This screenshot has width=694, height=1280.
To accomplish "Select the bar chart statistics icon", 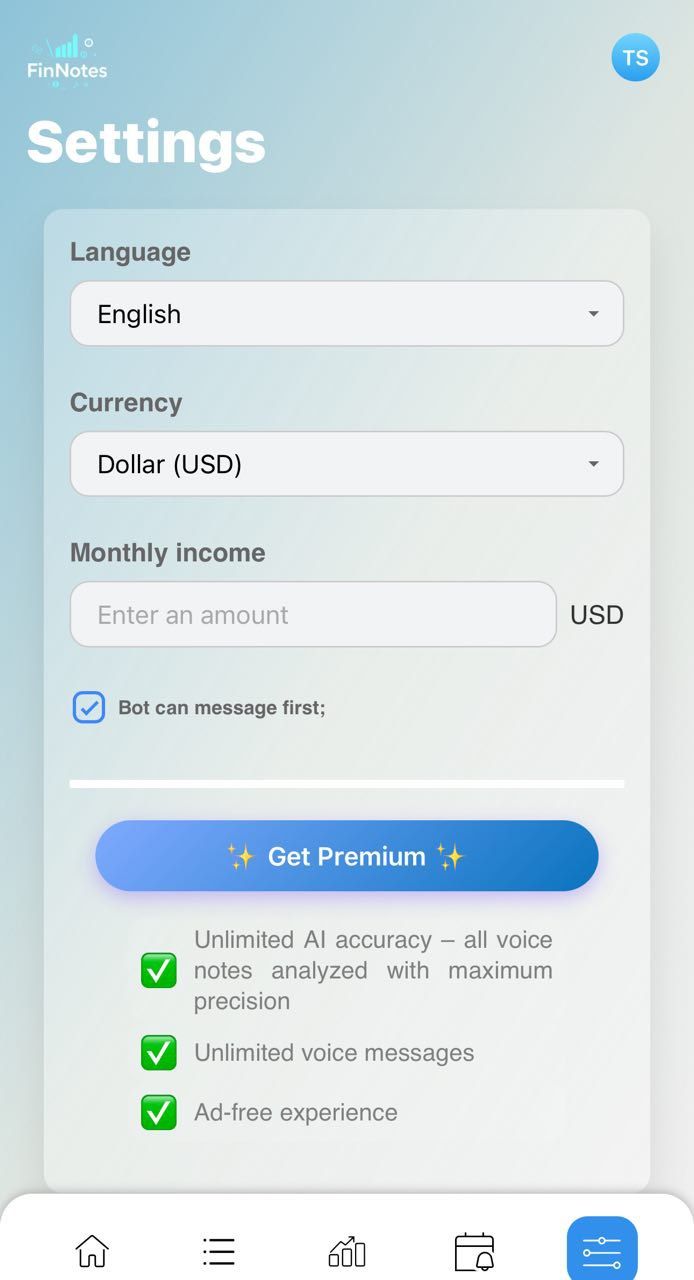I will tap(346, 1249).
